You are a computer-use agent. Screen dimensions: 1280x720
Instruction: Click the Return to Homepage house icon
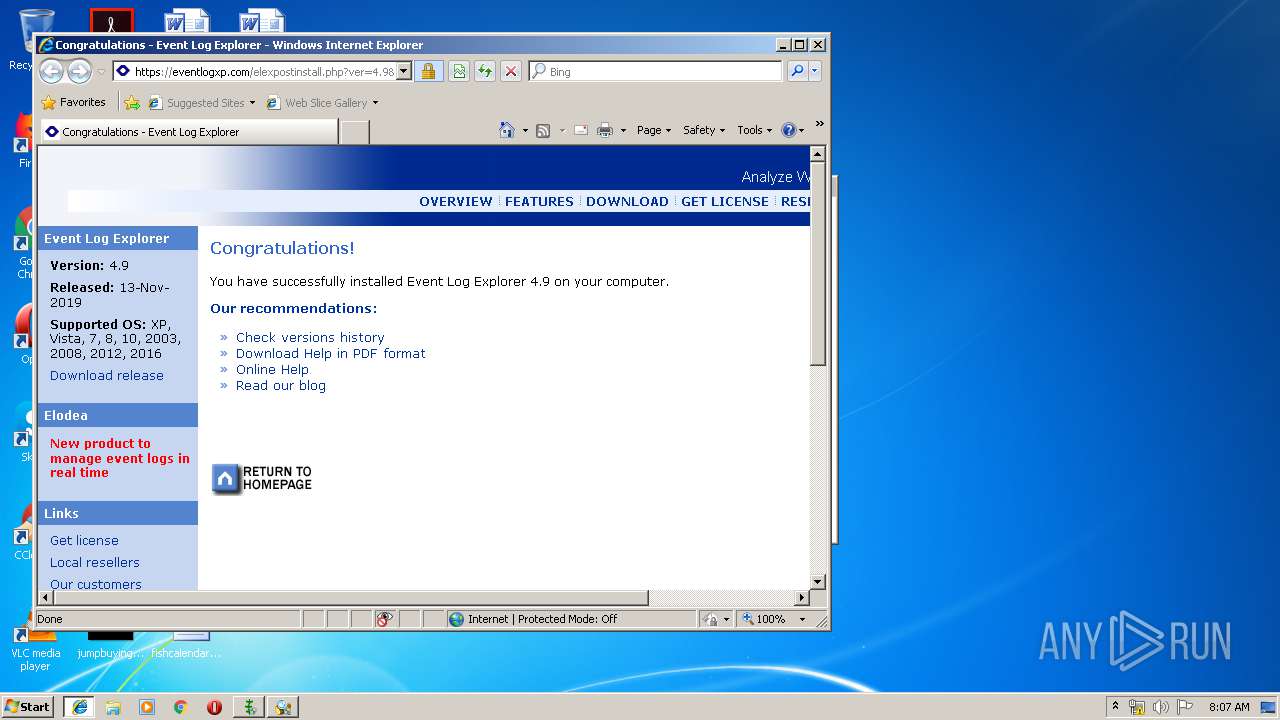pyautogui.click(x=226, y=479)
